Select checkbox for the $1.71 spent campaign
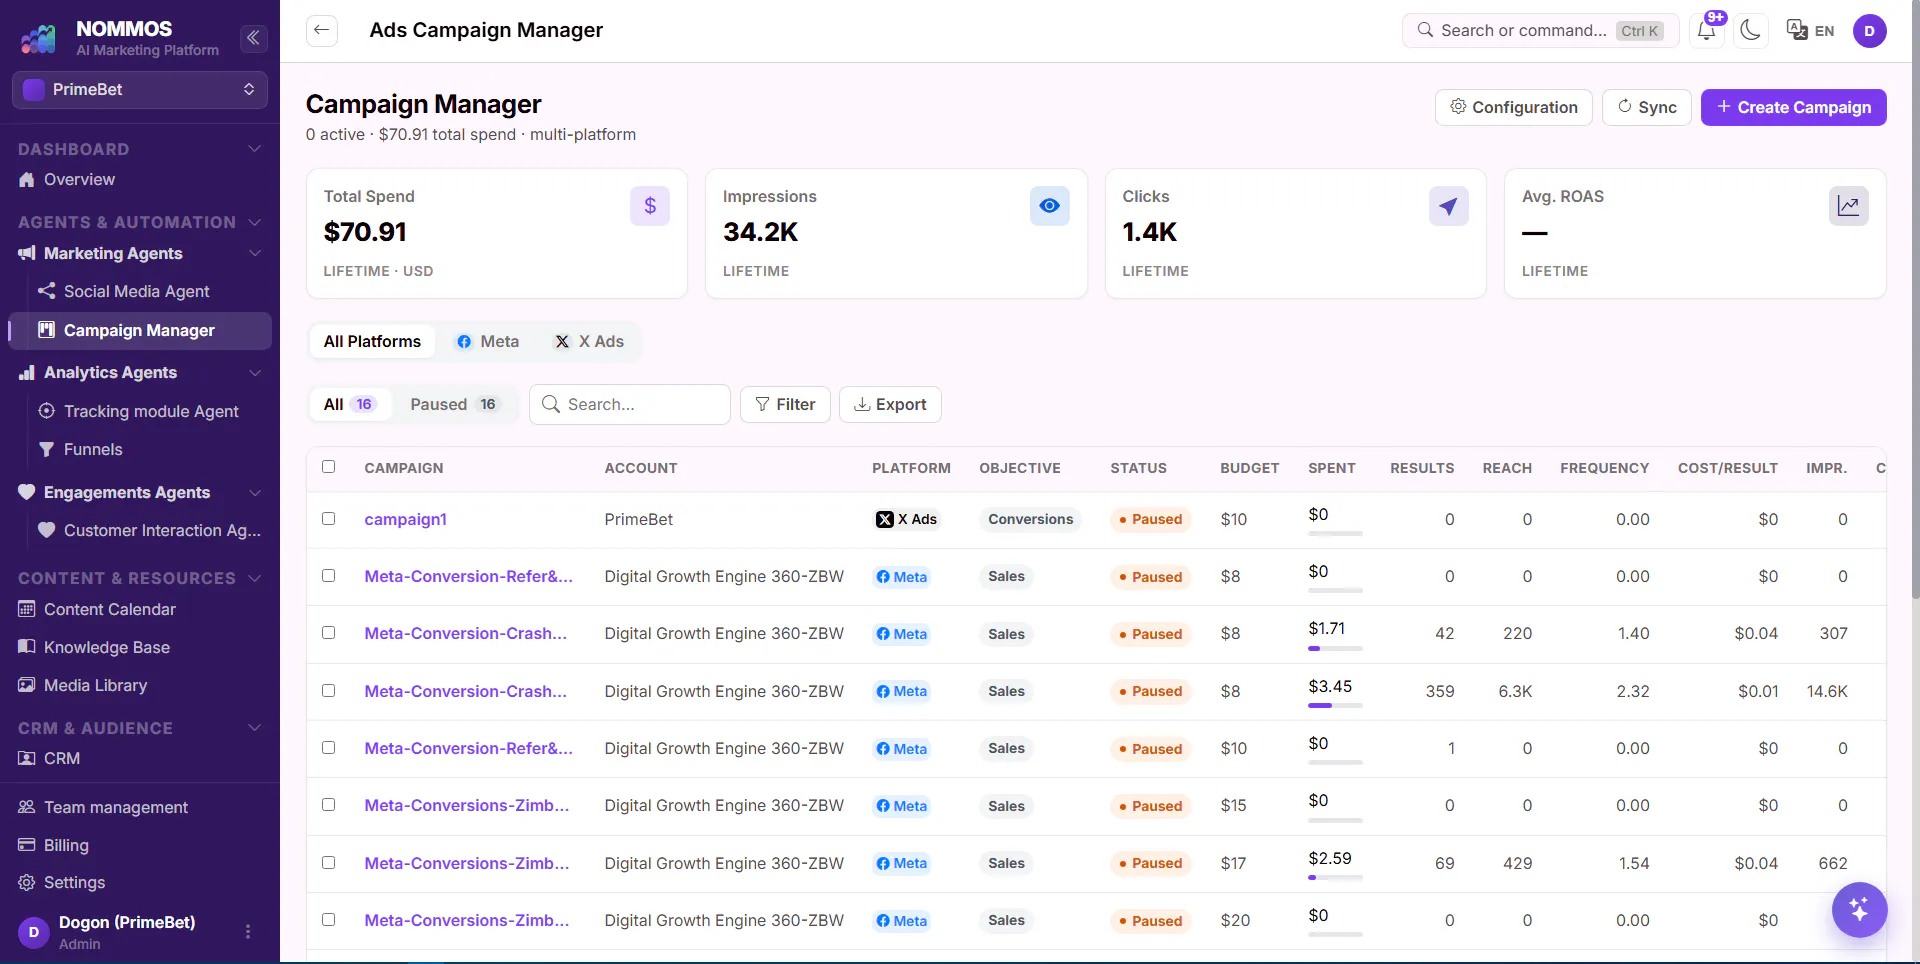The image size is (1920, 964). point(328,633)
